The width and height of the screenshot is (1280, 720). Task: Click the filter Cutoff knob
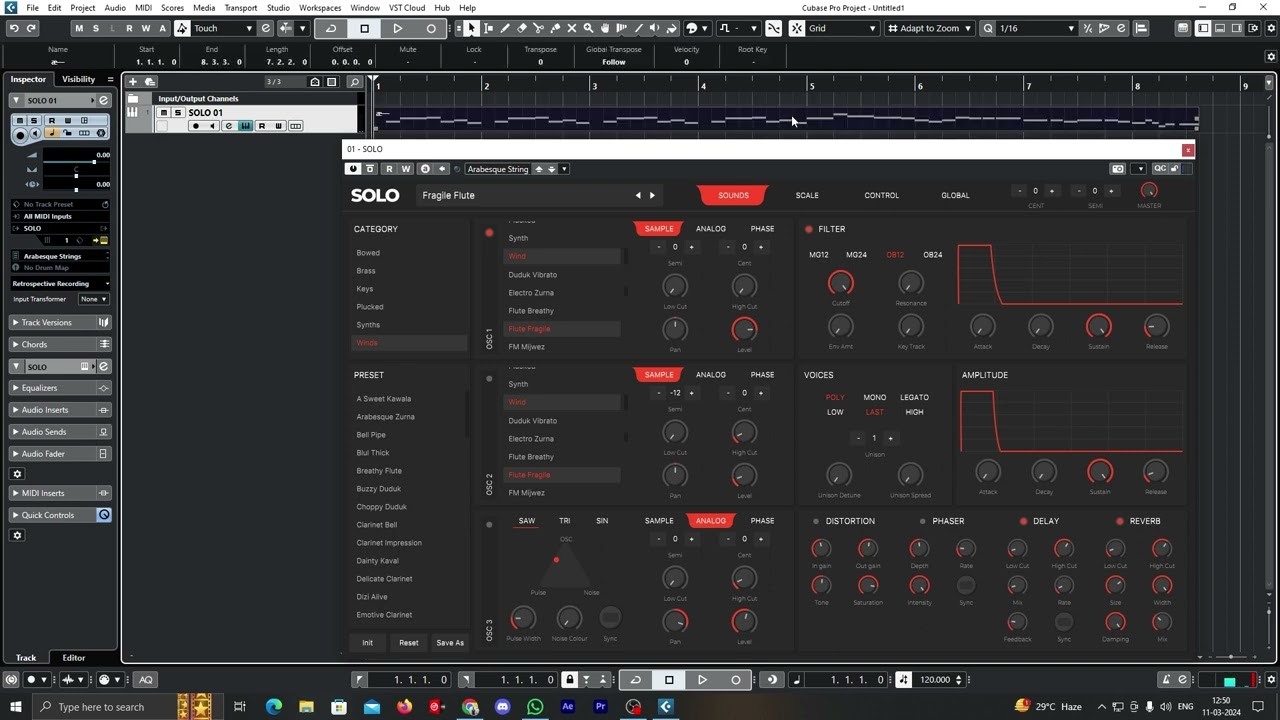(x=840, y=284)
